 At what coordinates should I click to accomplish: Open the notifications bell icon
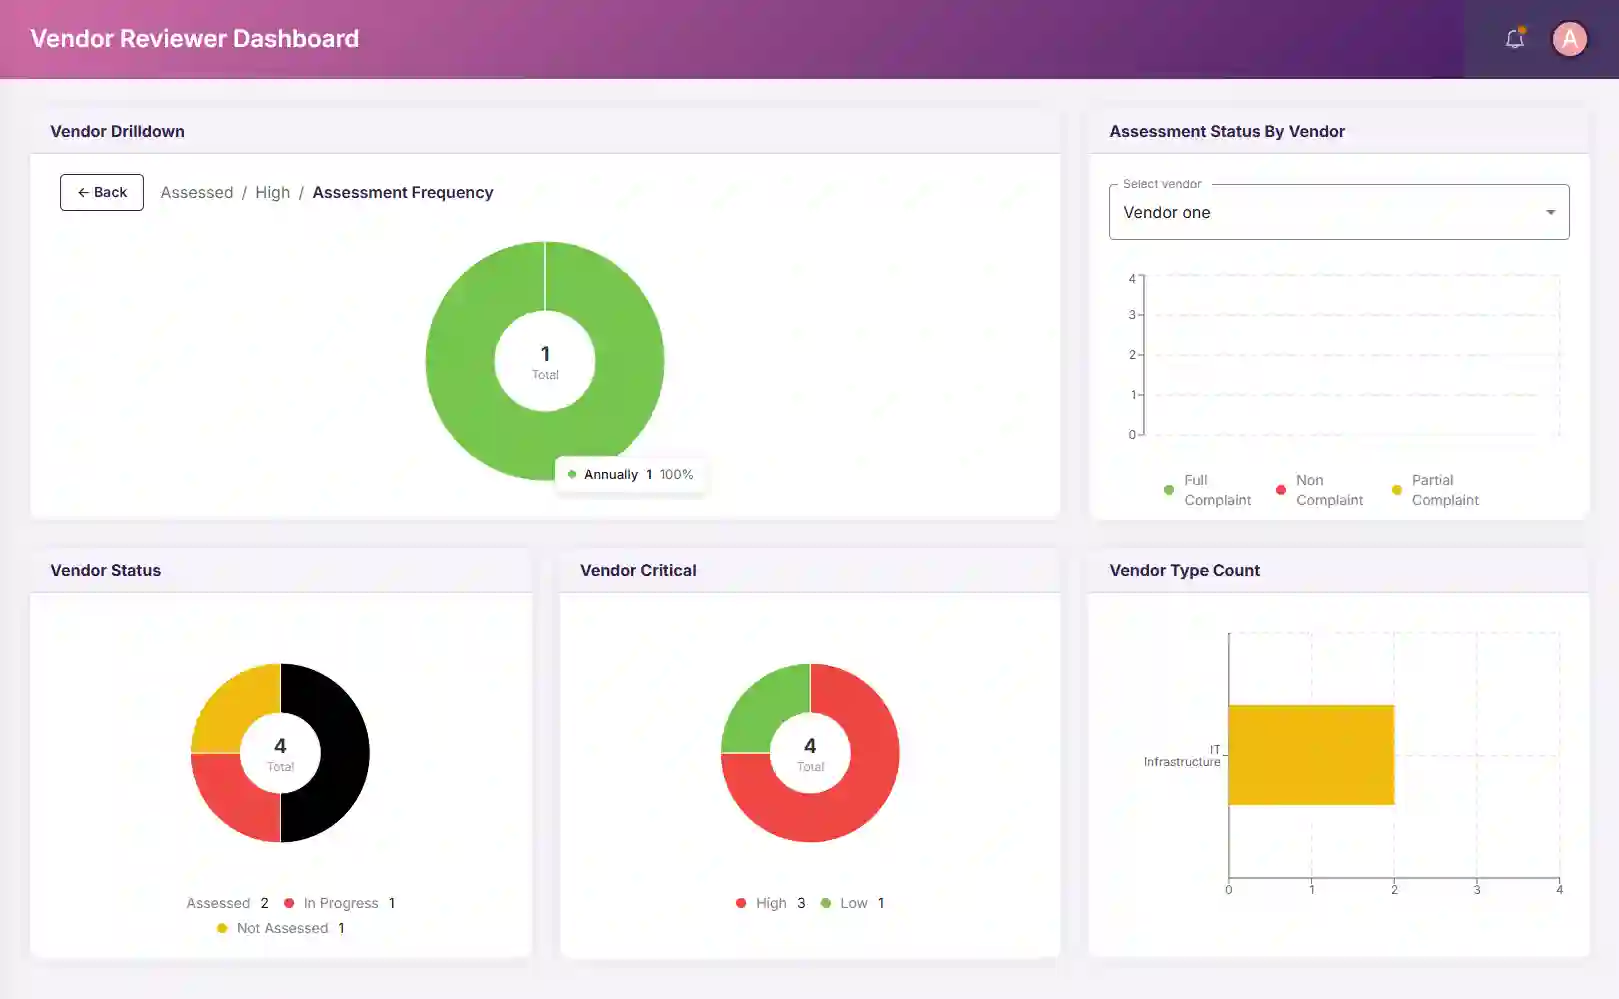point(1514,39)
